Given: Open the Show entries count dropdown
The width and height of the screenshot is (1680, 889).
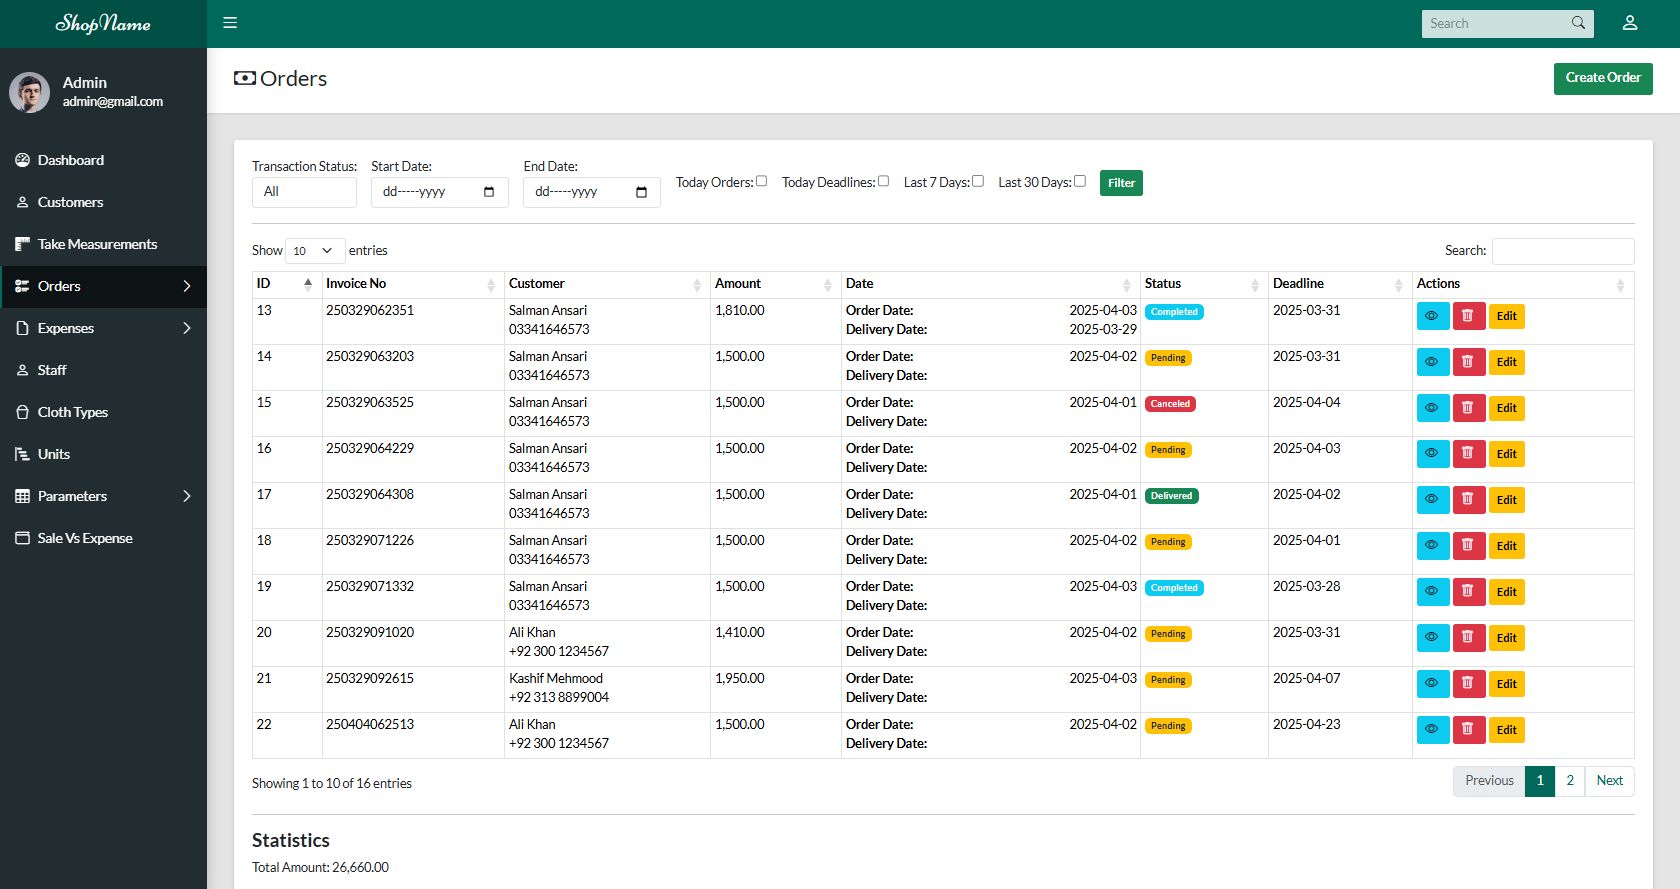Looking at the screenshot, I should coord(315,251).
